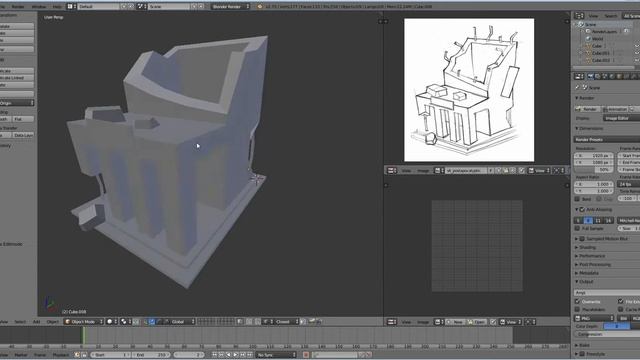Viewport: 640px width, 360px height.
Task: Open the pivot point selector icon
Action: click(125, 322)
